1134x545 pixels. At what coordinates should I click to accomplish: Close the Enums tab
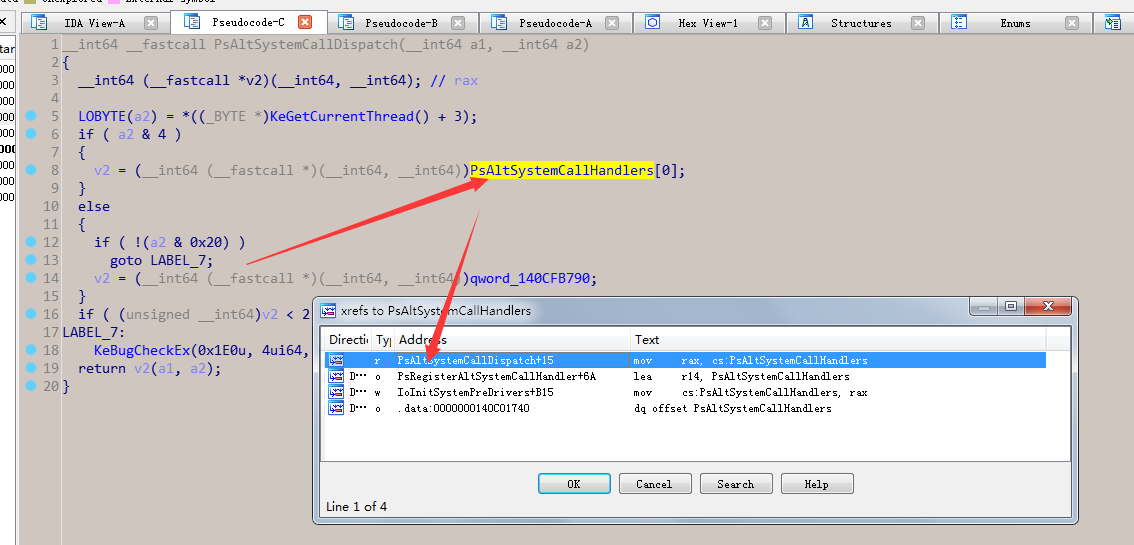(x=1072, y=23)
